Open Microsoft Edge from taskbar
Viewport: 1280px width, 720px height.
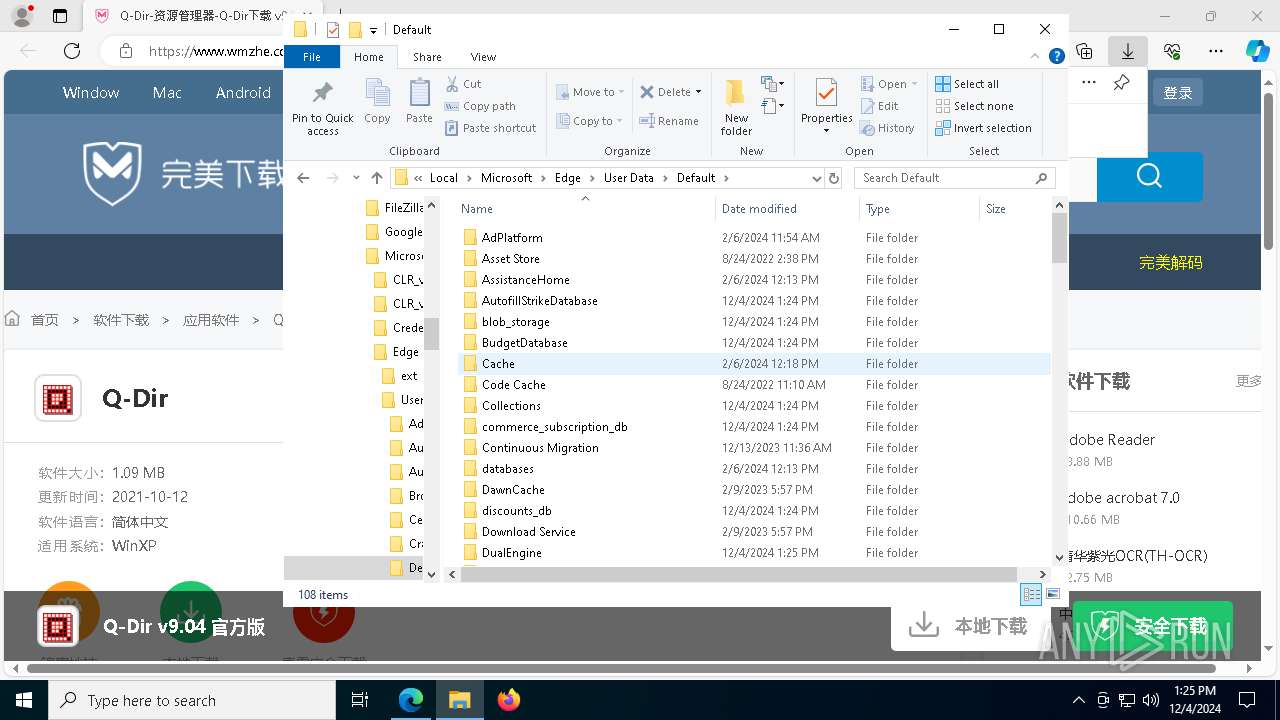[411, 700]
